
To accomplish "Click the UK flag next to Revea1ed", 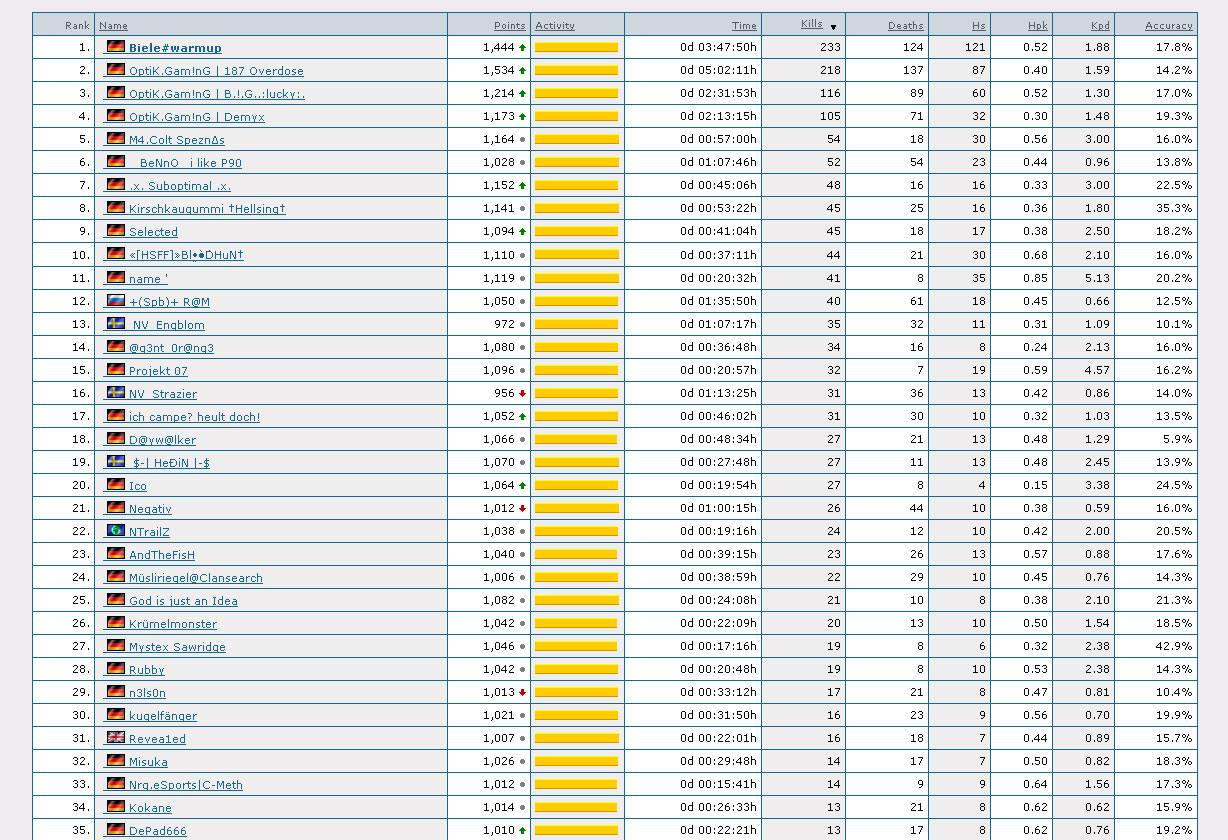I will point(116,738).
